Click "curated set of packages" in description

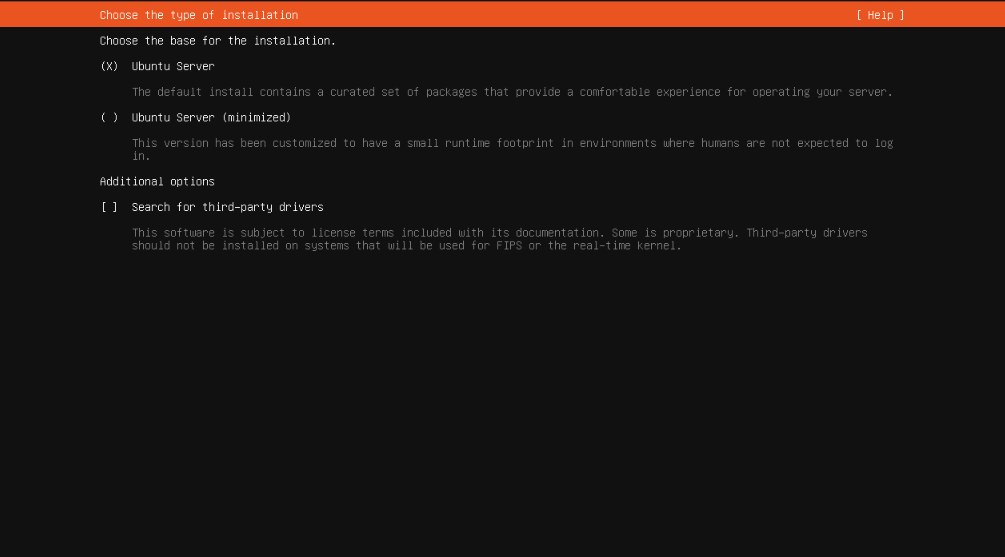pos(404,92)
